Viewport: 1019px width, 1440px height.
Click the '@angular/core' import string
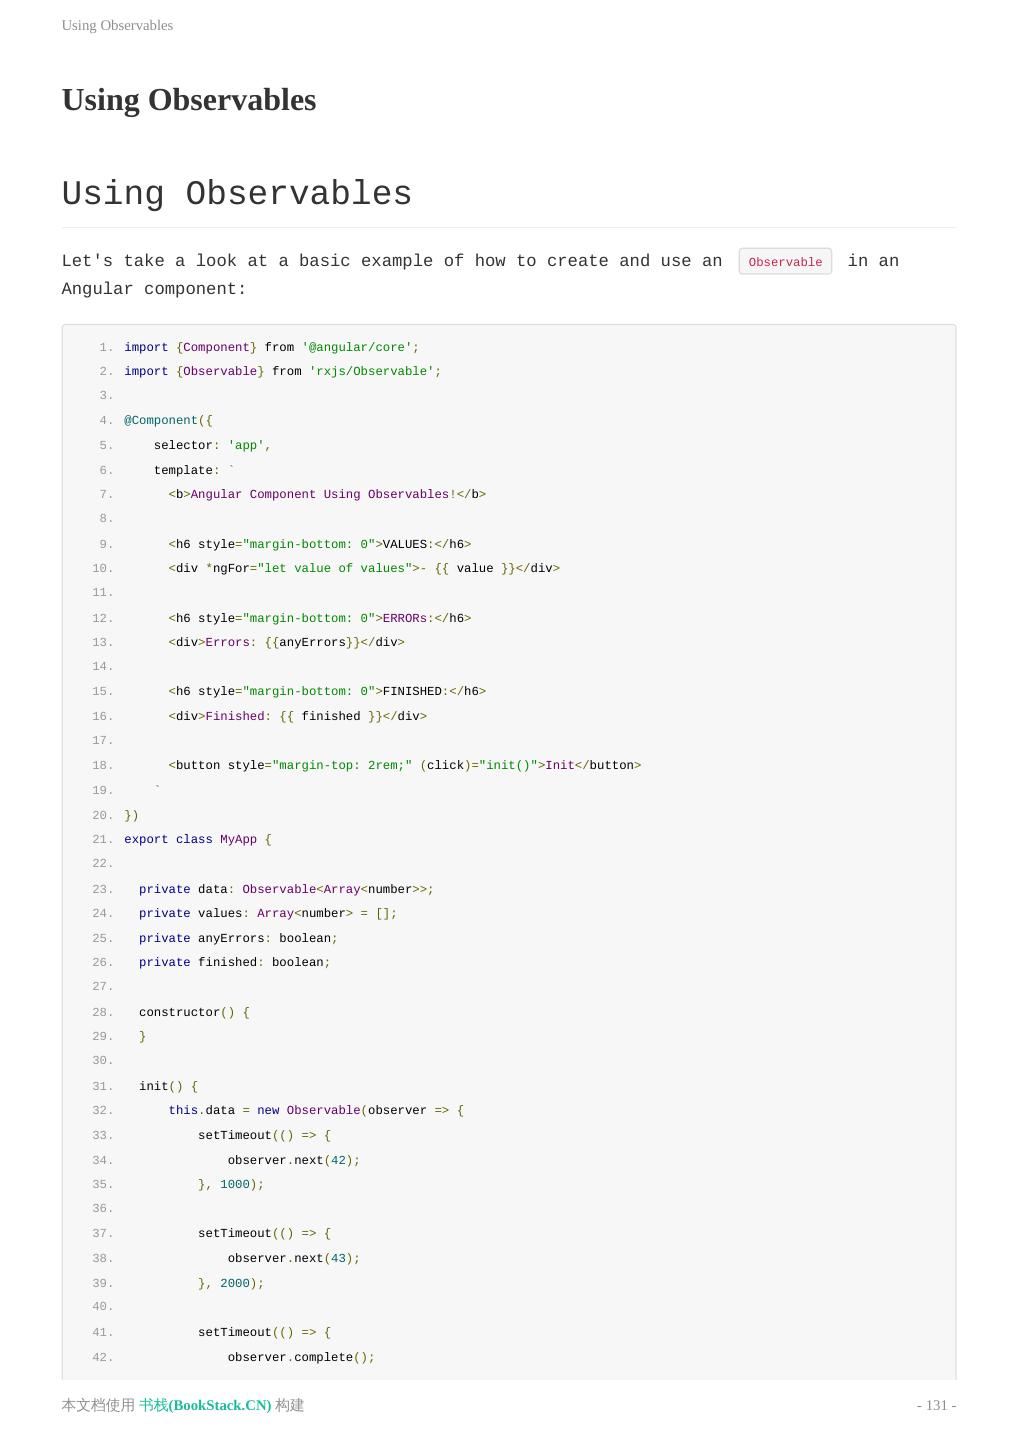click(x=360, y=347)
